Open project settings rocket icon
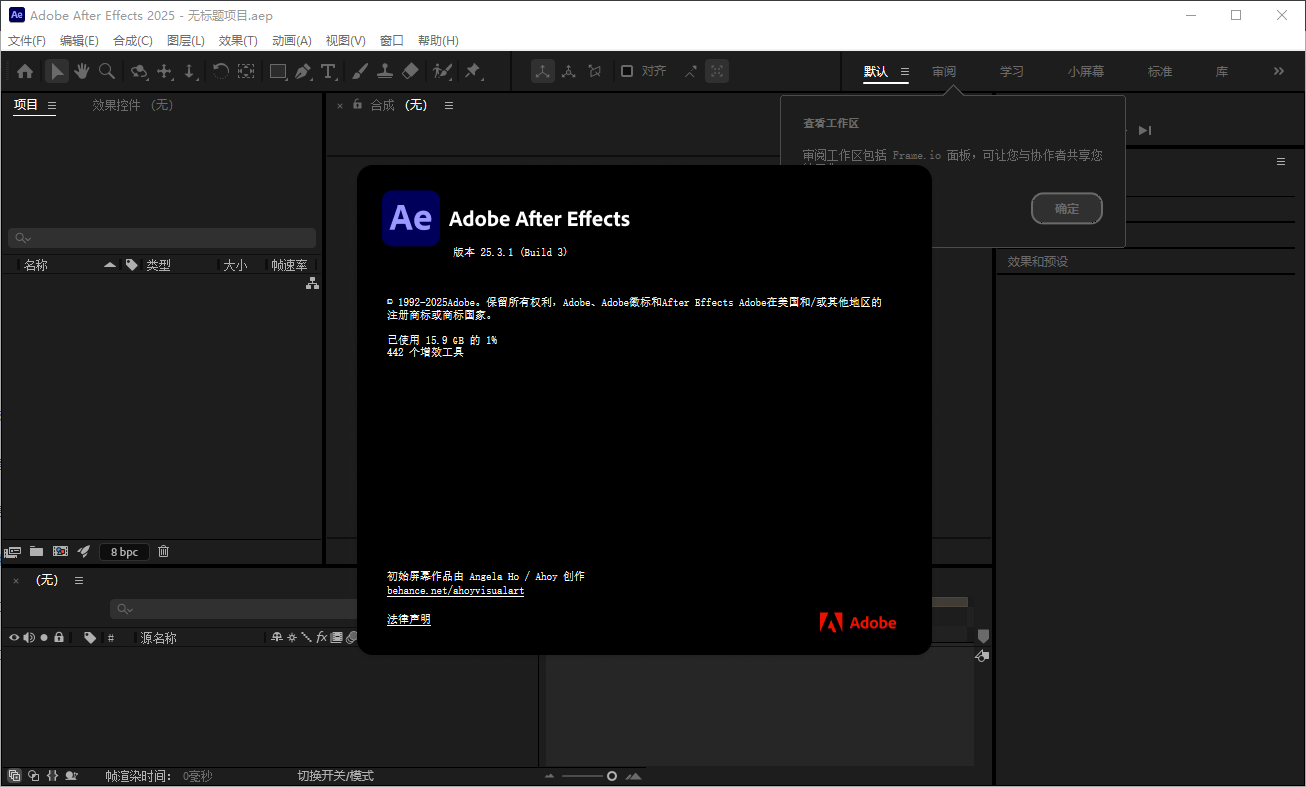This screenshot has height=787, width=1306. point(84,551)
